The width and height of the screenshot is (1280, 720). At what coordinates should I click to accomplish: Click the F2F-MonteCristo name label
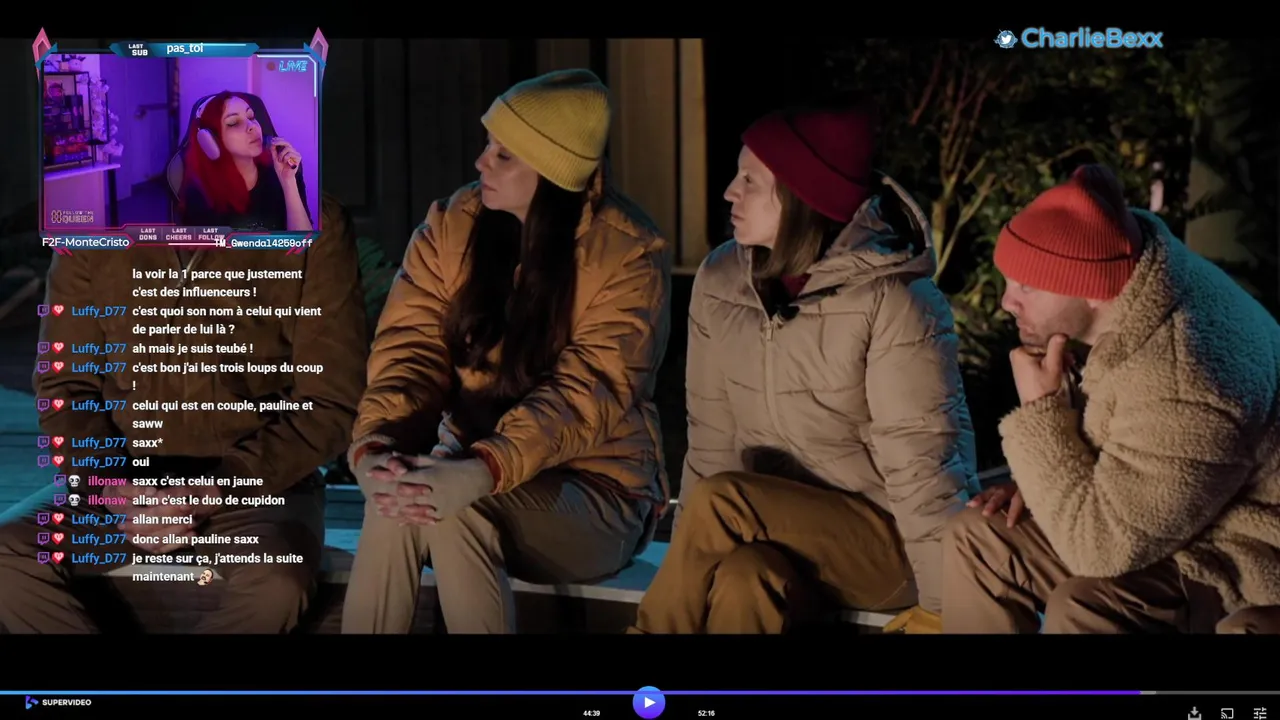[x=85, y=242]
